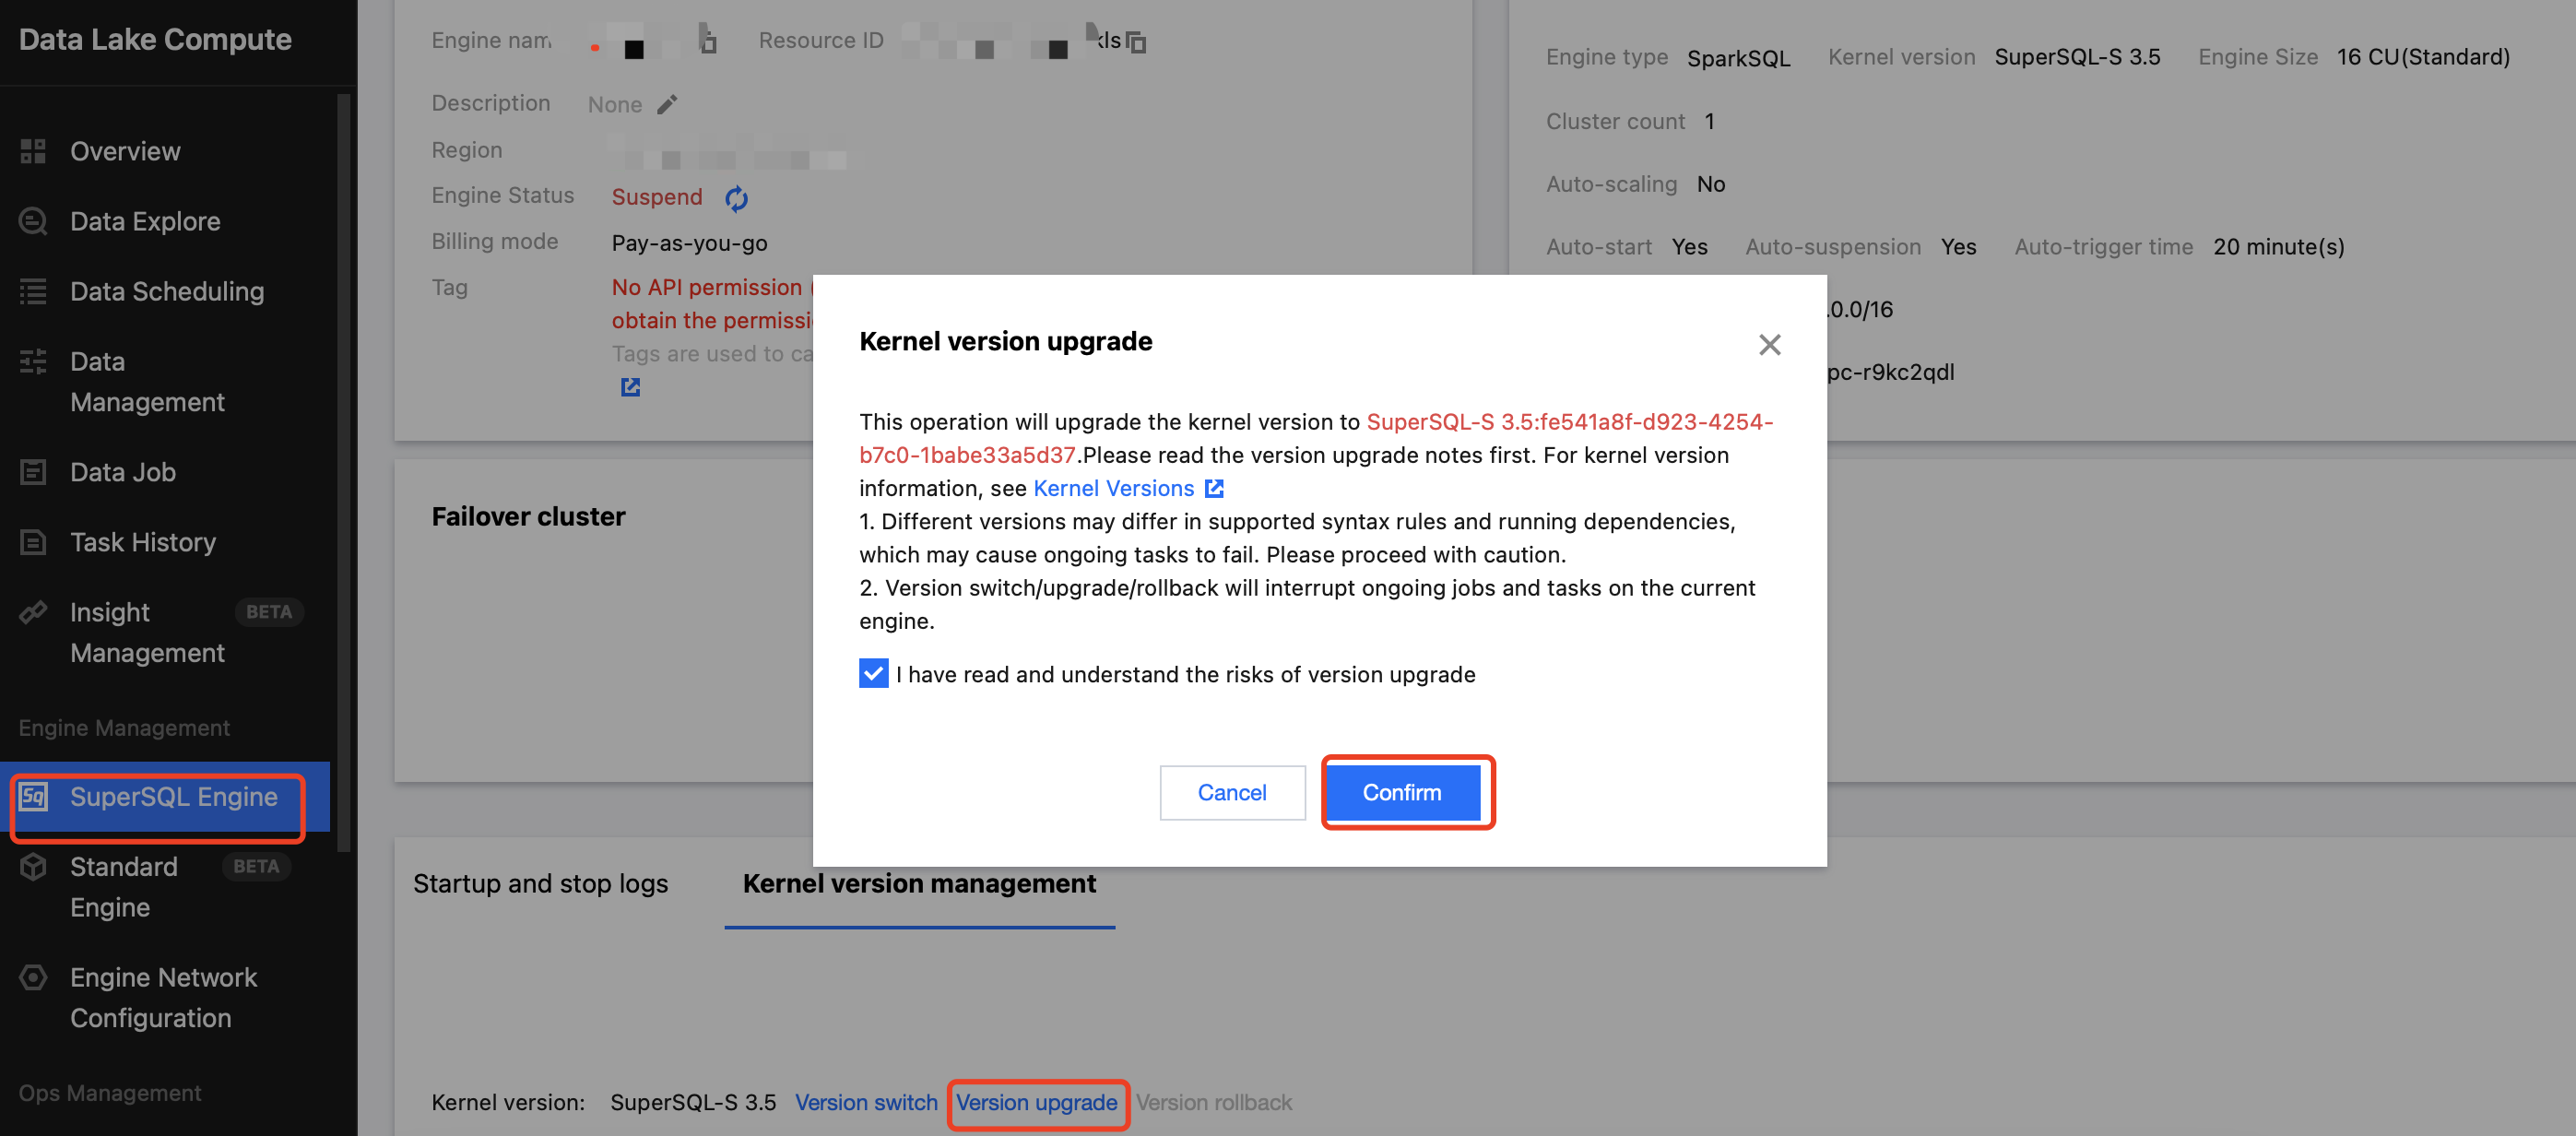Click the Data Management sliders icon
The image size is (2576, 1136).
pos(33,361)
